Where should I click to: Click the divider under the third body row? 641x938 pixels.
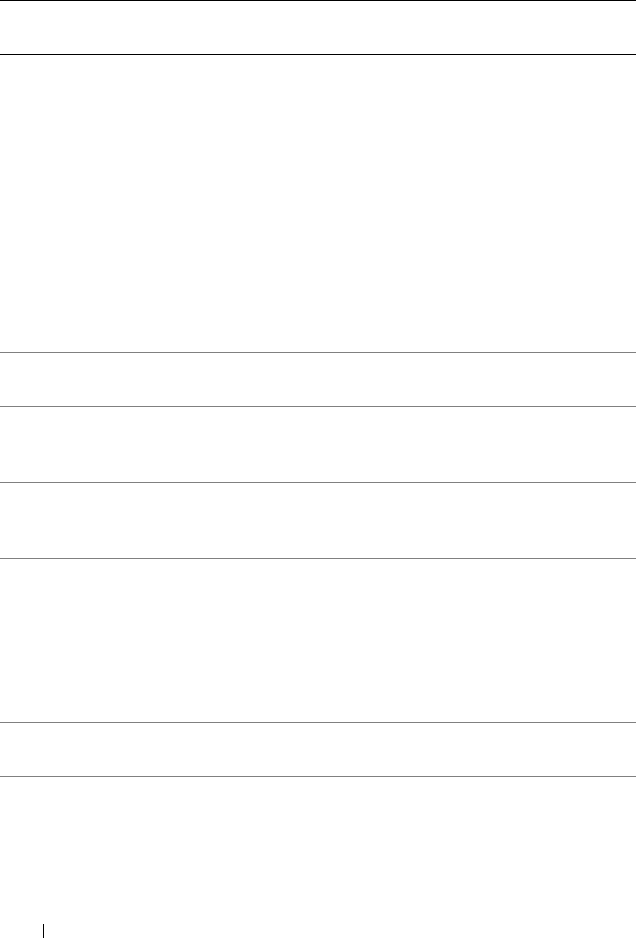coord(320,482)
